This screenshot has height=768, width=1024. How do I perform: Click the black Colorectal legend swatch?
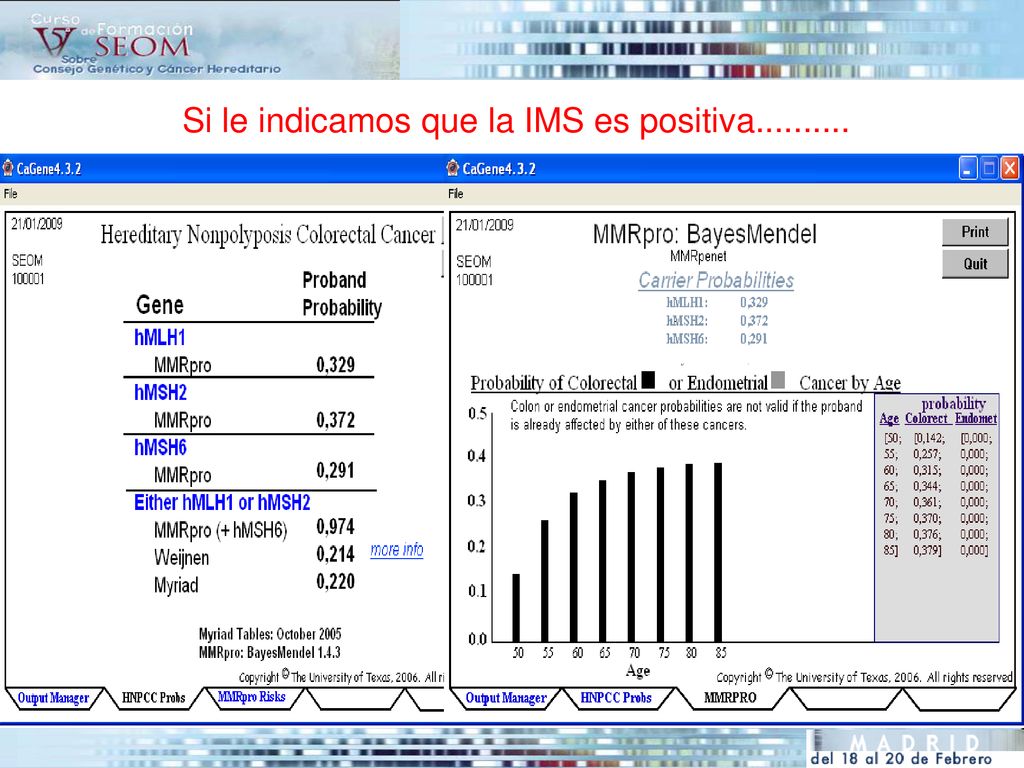(x=648, y=379)
